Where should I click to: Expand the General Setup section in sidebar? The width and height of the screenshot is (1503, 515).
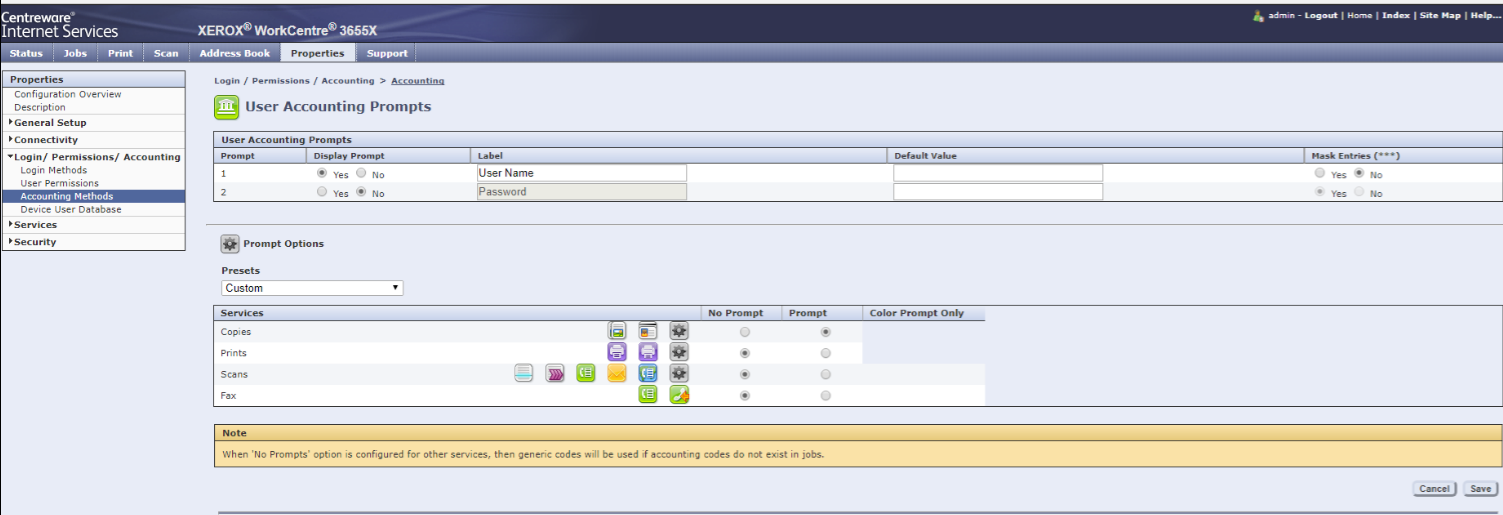tap(50, 123)
